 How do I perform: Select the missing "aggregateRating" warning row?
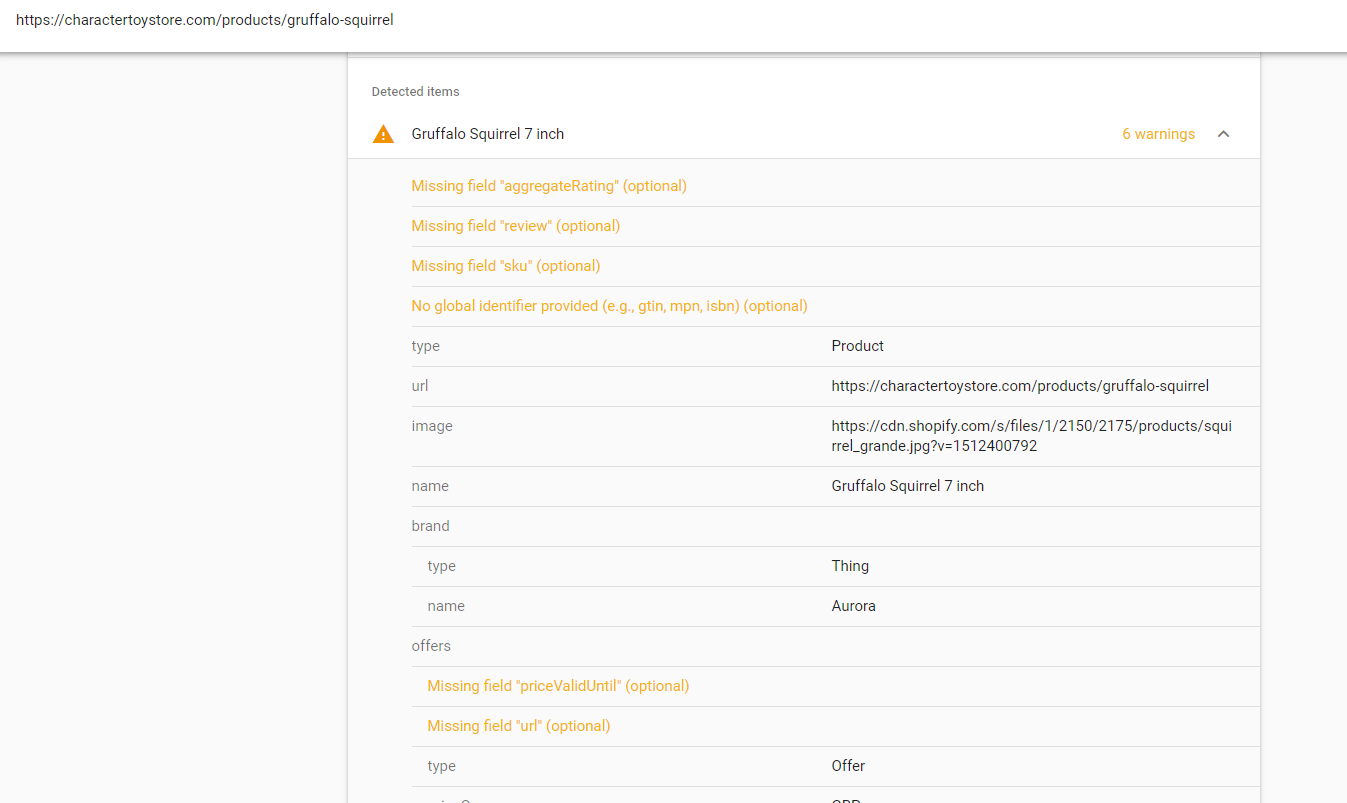549,186
